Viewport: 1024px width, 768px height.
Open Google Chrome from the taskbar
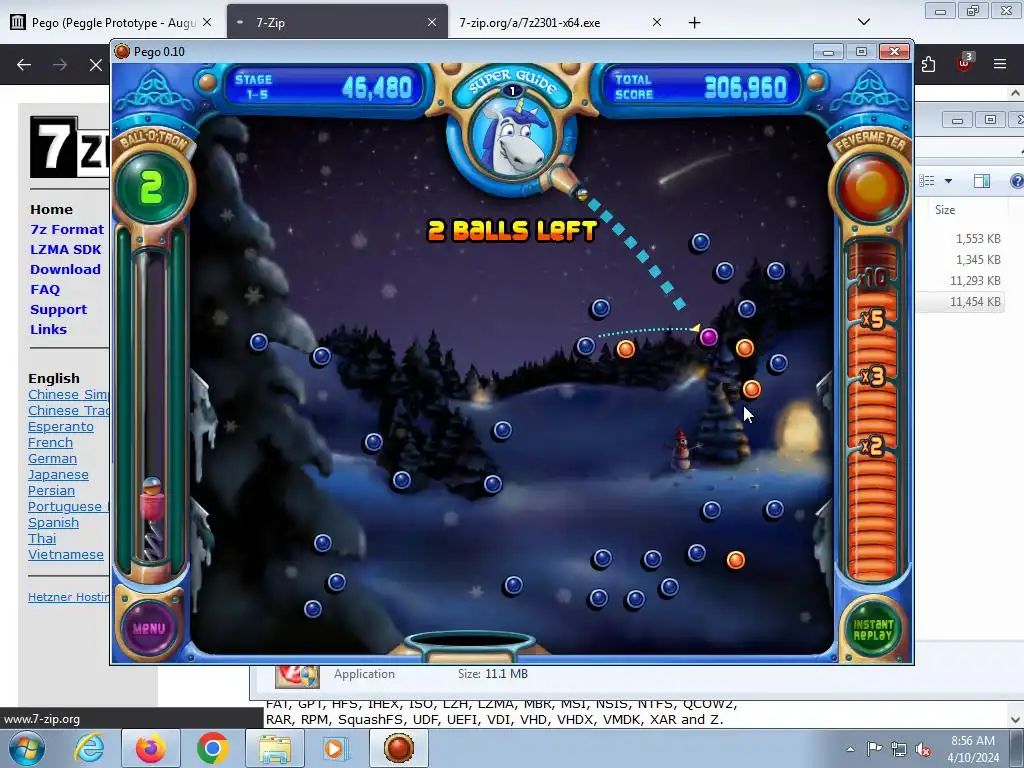[x=212, y=748]
